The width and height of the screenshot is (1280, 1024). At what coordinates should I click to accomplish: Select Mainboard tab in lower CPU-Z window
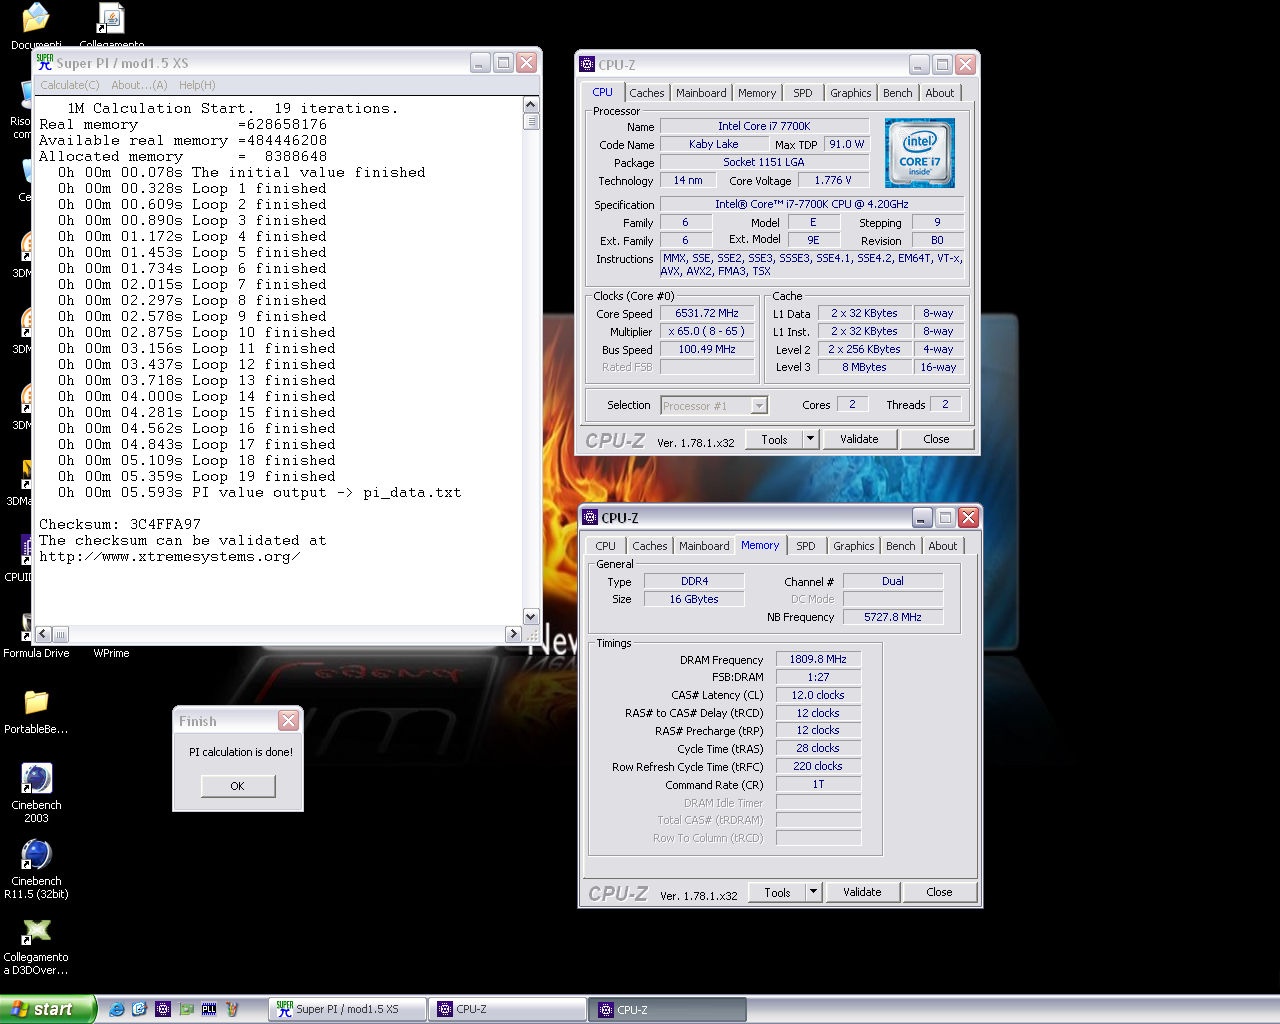coord(704,546)
